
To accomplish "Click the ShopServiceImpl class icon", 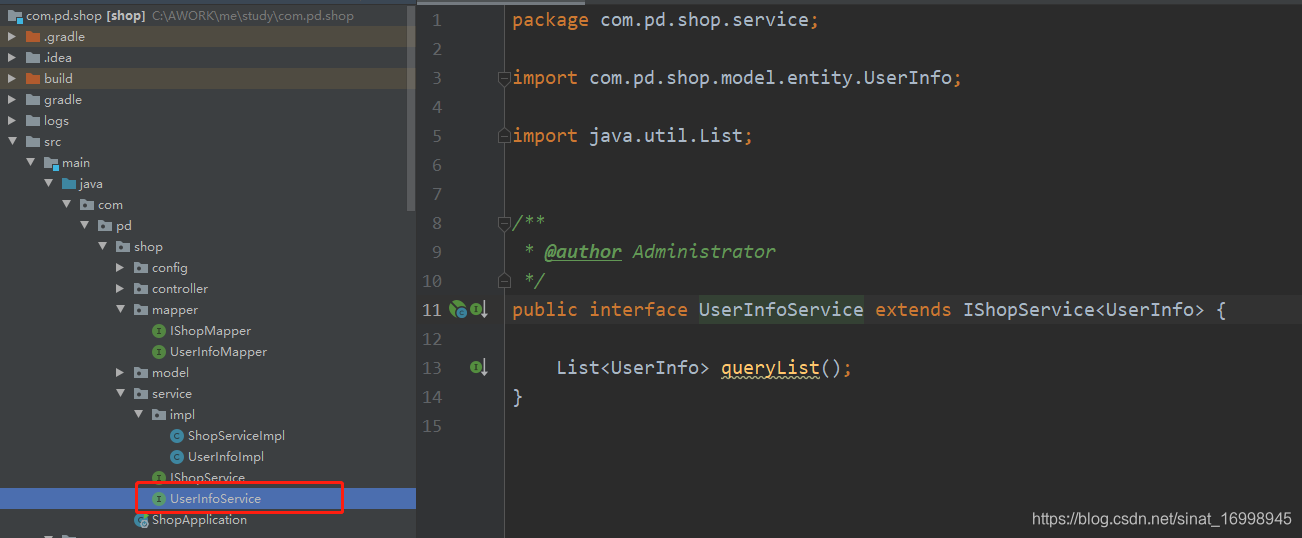I will pyautogui.click(x=177, y=436).
